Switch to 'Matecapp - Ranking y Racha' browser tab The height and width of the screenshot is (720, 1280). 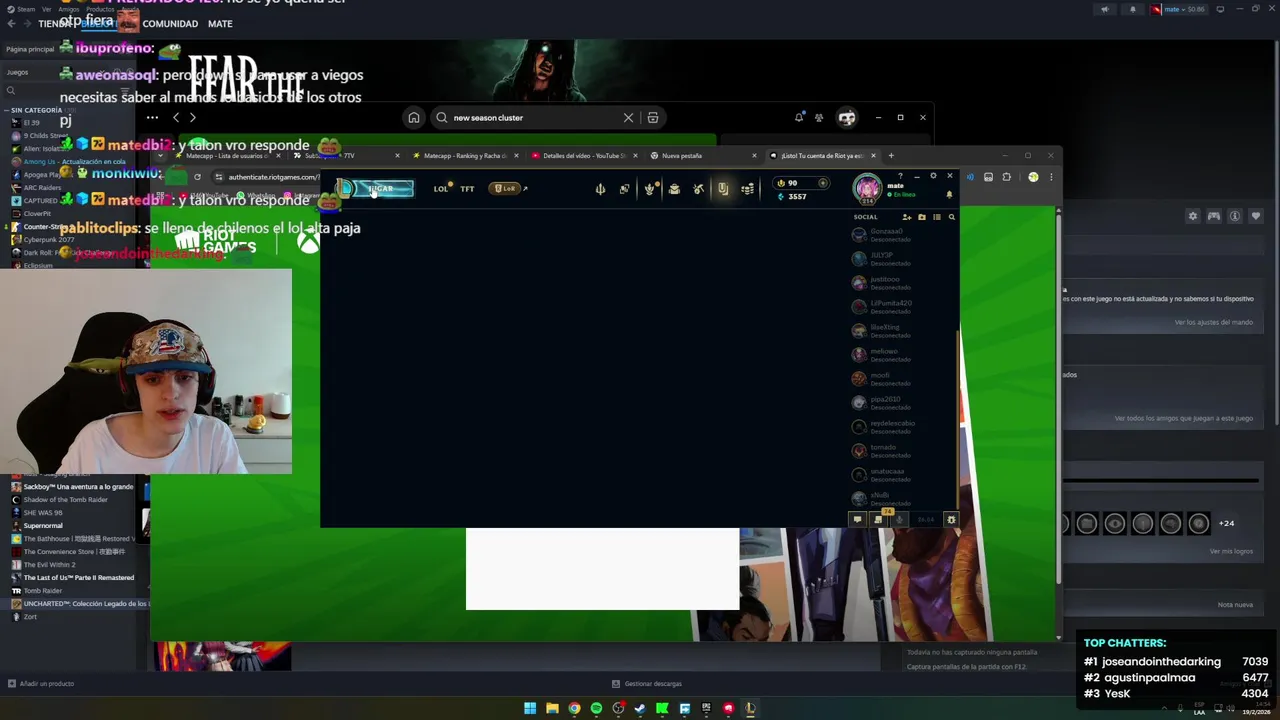tap(465, 155)
